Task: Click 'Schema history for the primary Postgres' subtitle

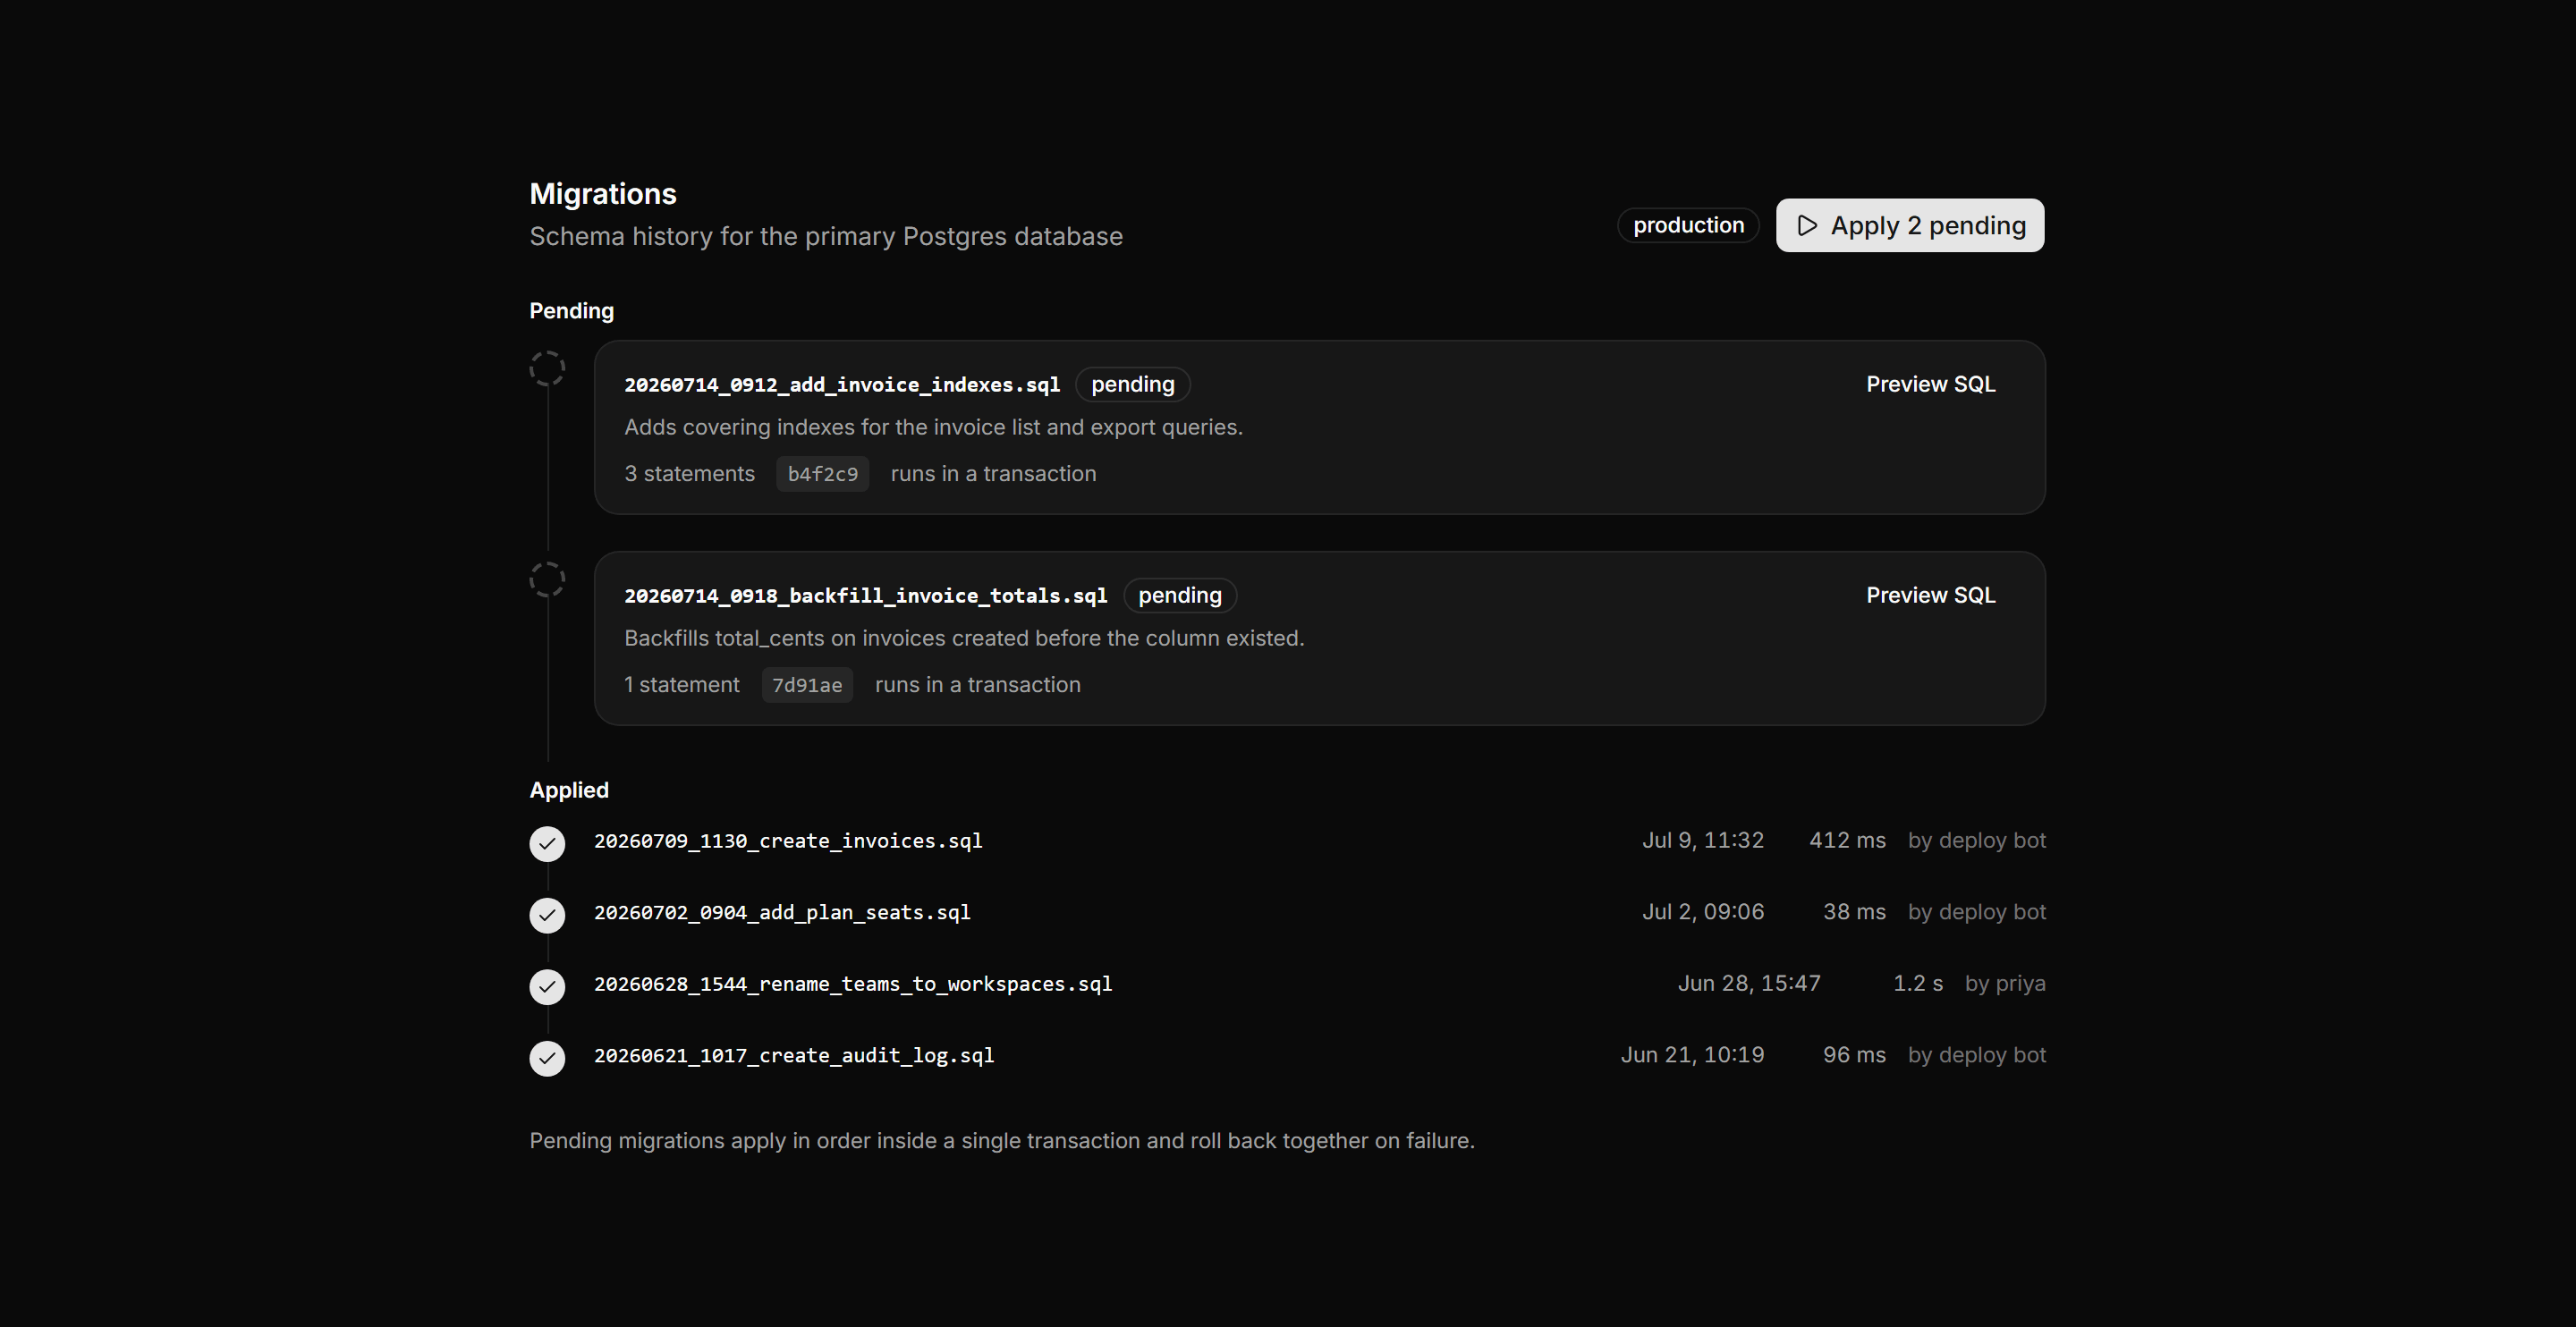Action: [x=826, y=237]
